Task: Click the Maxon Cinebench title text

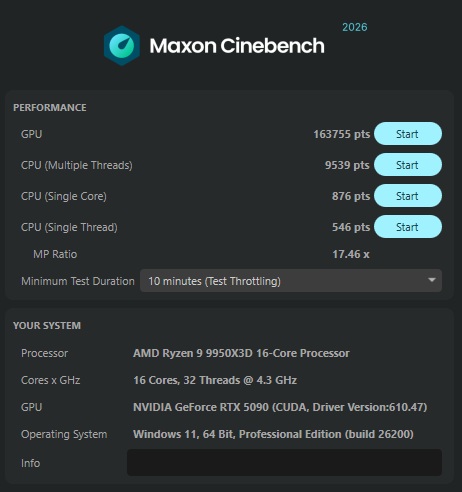Action: [x=237, y=46]
